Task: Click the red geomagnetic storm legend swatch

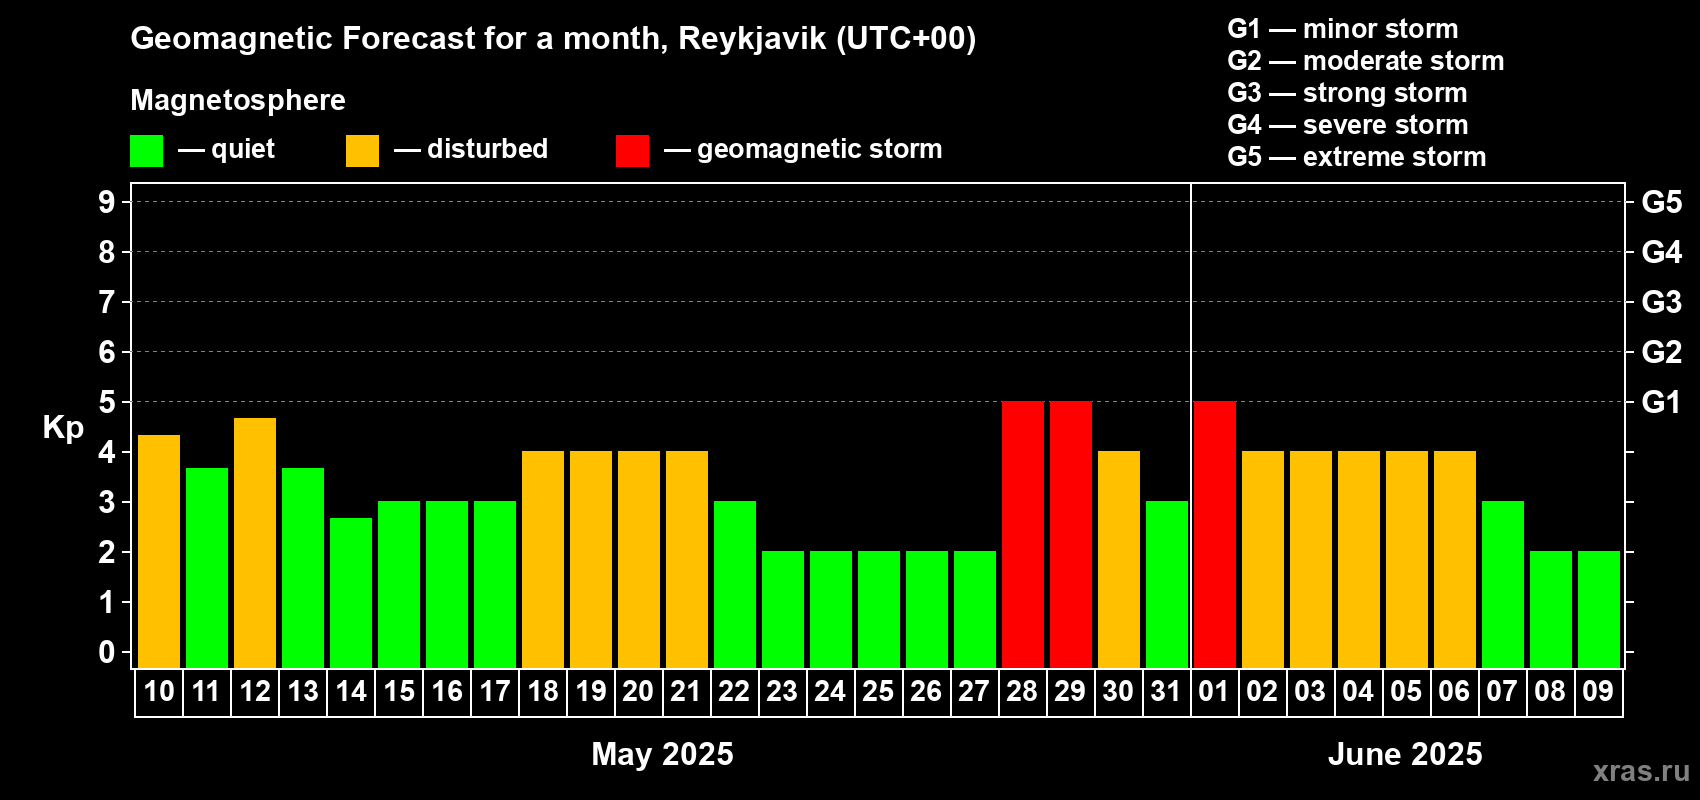Action: 633,151
